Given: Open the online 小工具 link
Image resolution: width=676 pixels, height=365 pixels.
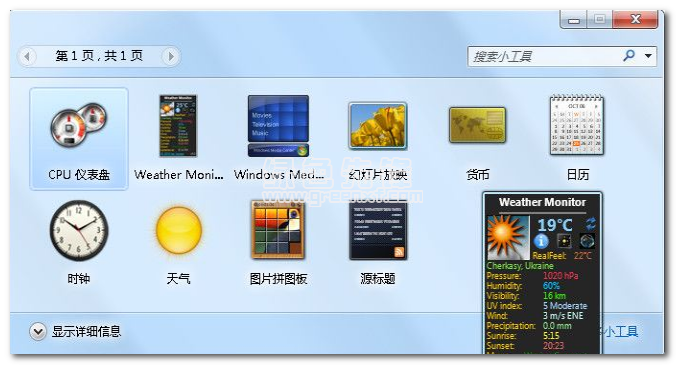Looking at the screenshot, I should click(x=620, y=331).
